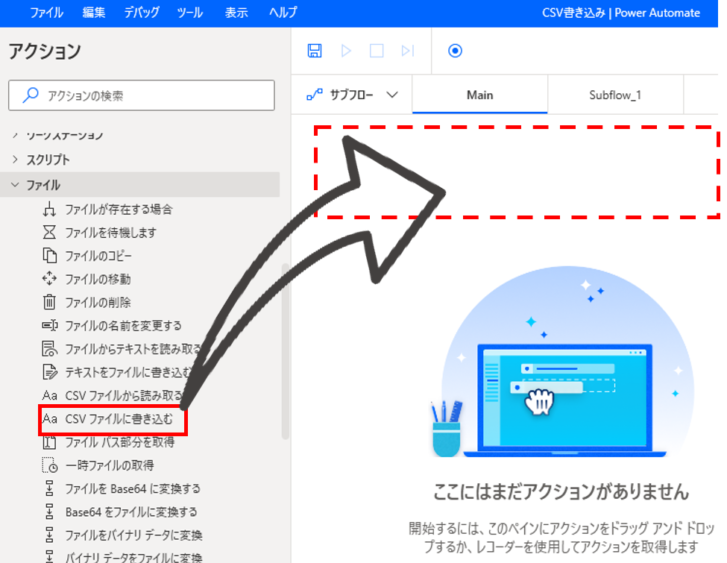
Task: Open the ヘルプ menu
Action: click(x=283, y=13)
